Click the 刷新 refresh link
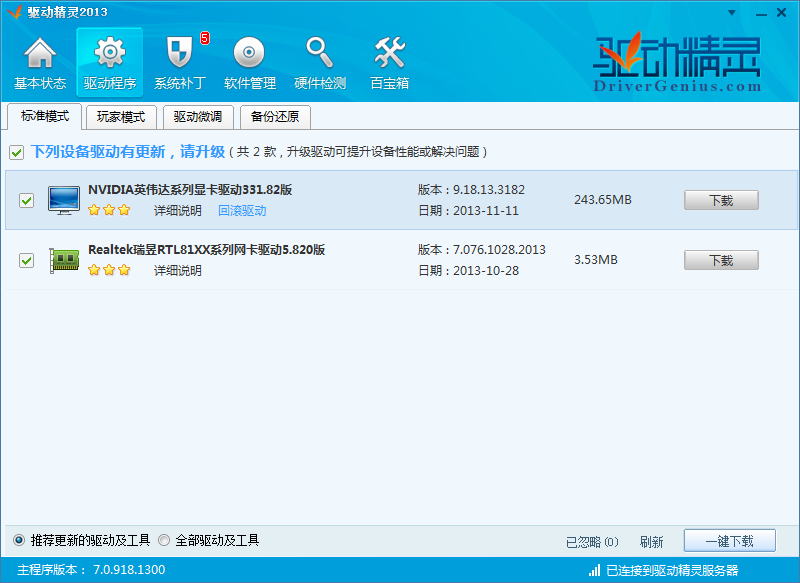800x583 pixels. pyautogui.click(x=652, y=542)
